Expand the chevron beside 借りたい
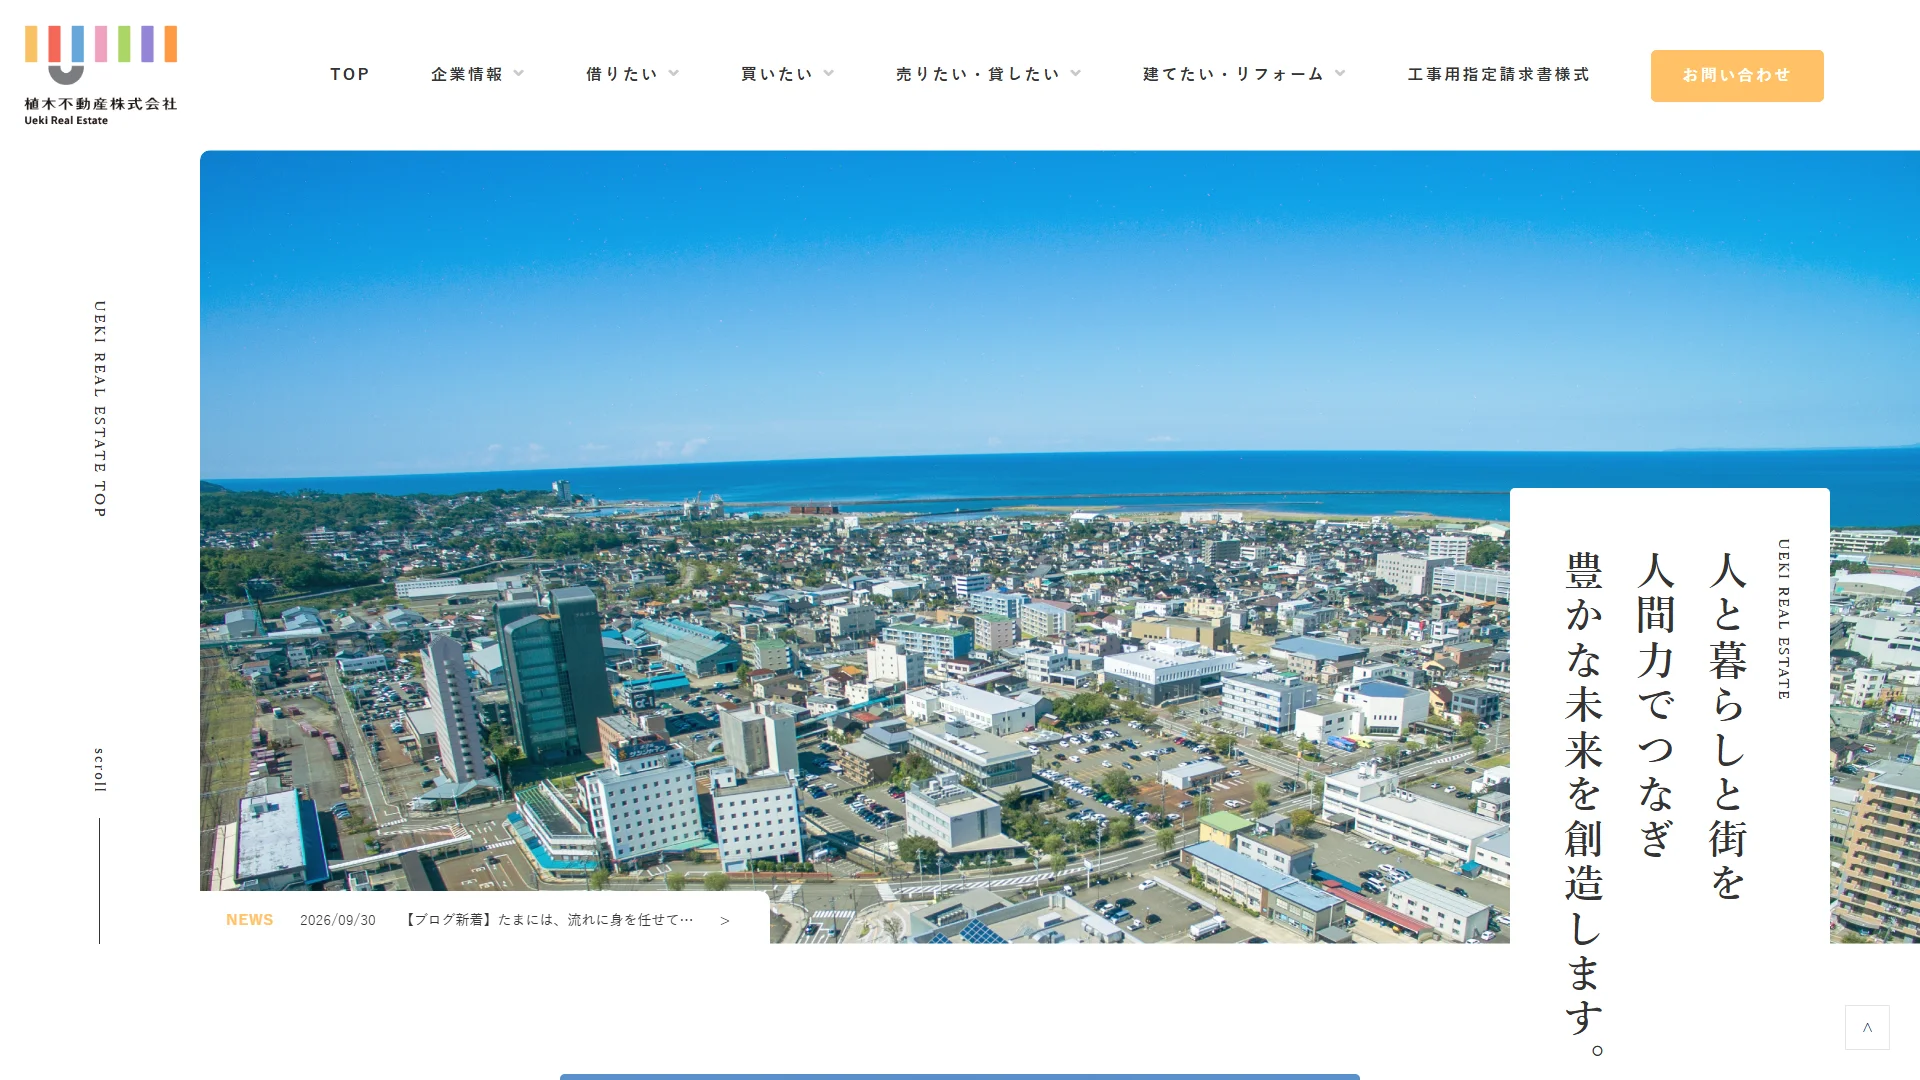The height and width of the screenshot is (1080, 1920). 674,73
